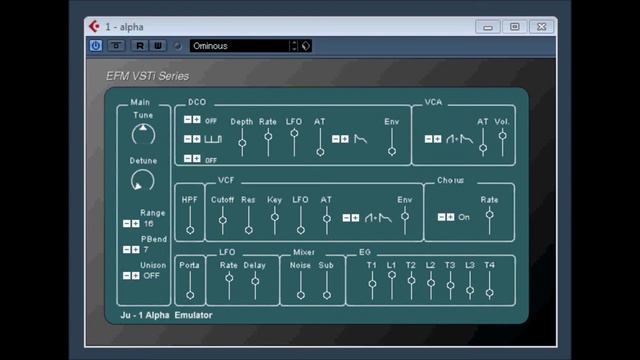Decrease Range with minus button

127,224
